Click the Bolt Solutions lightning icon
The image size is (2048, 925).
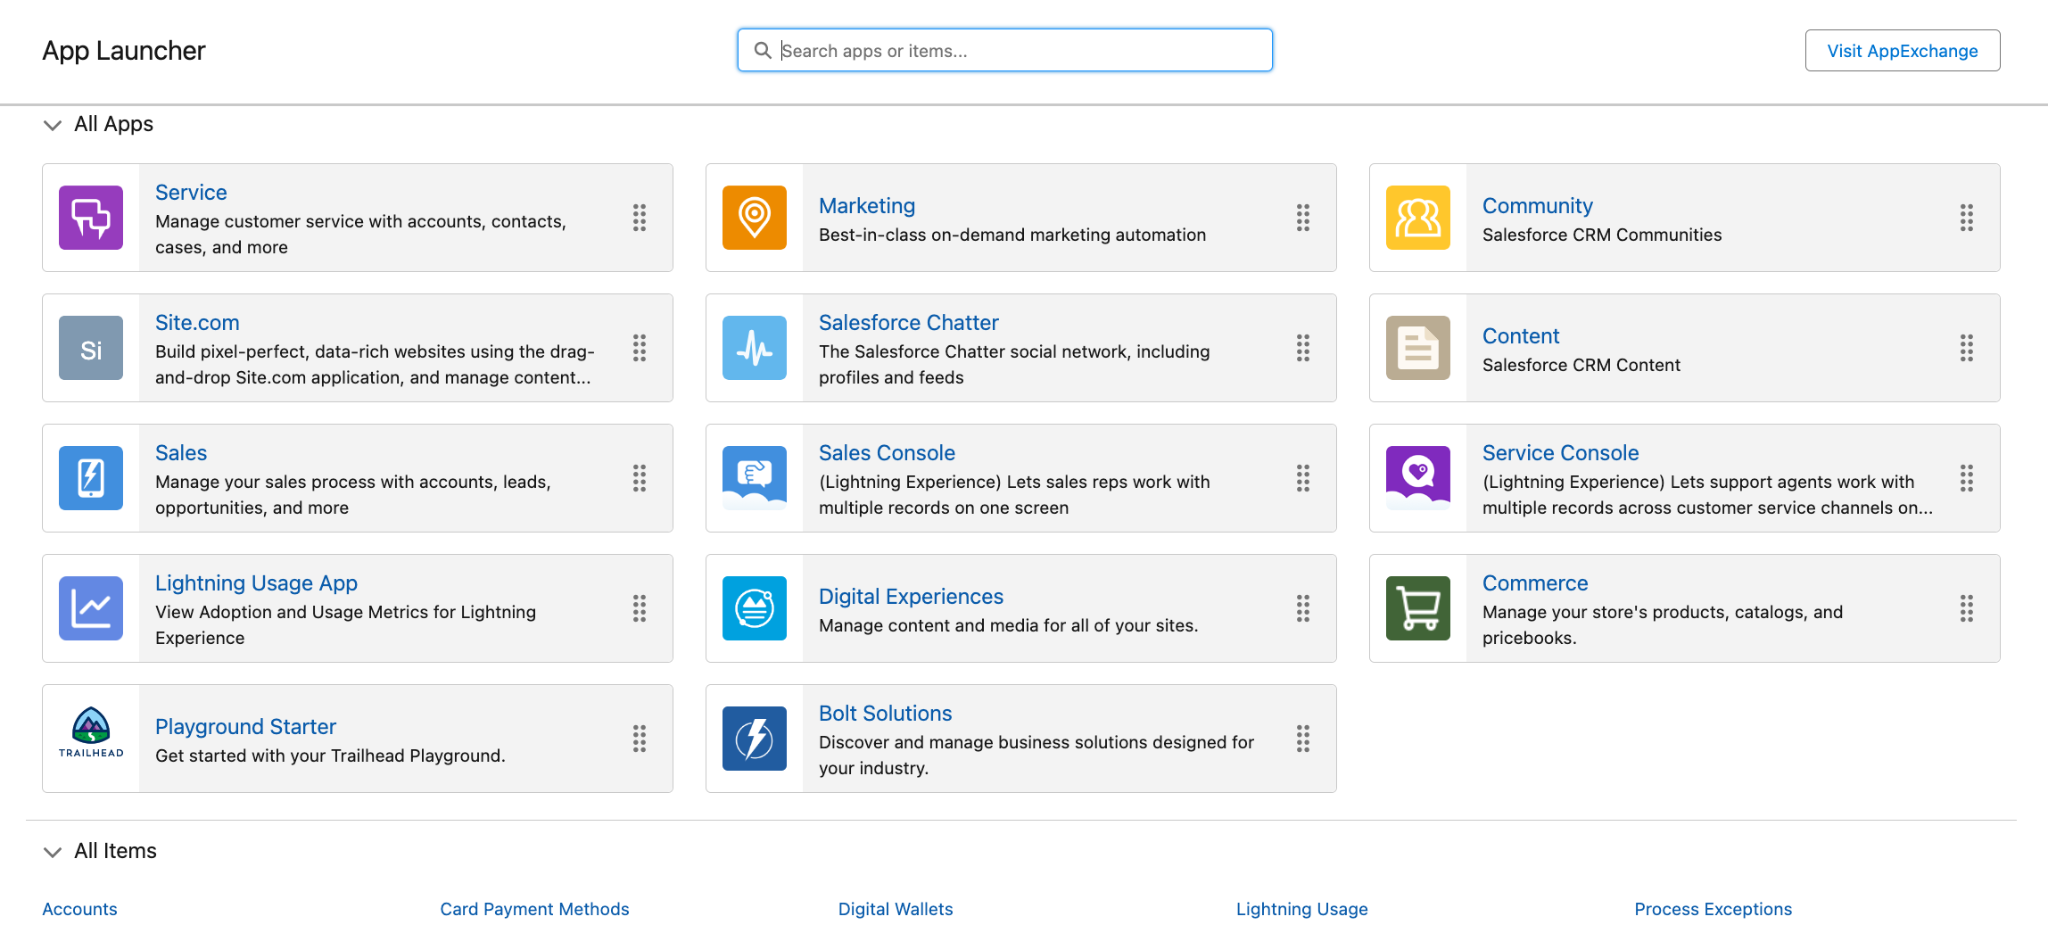(x=754, y=738)
